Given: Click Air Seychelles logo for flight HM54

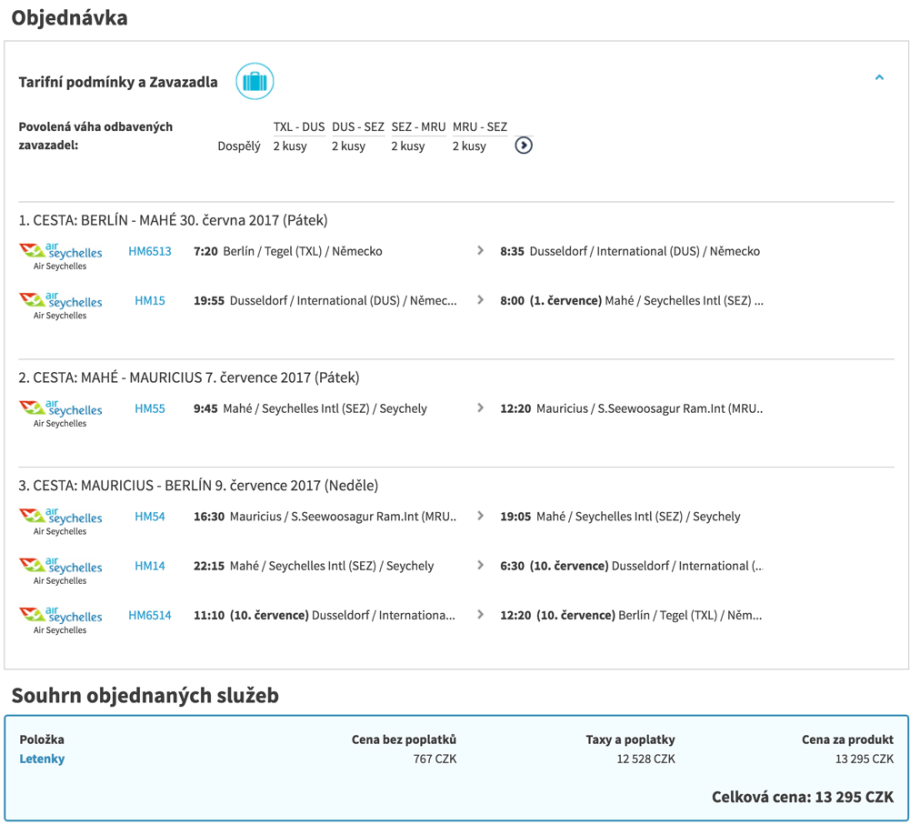Looking at the screenshot, I should point(61,521).
